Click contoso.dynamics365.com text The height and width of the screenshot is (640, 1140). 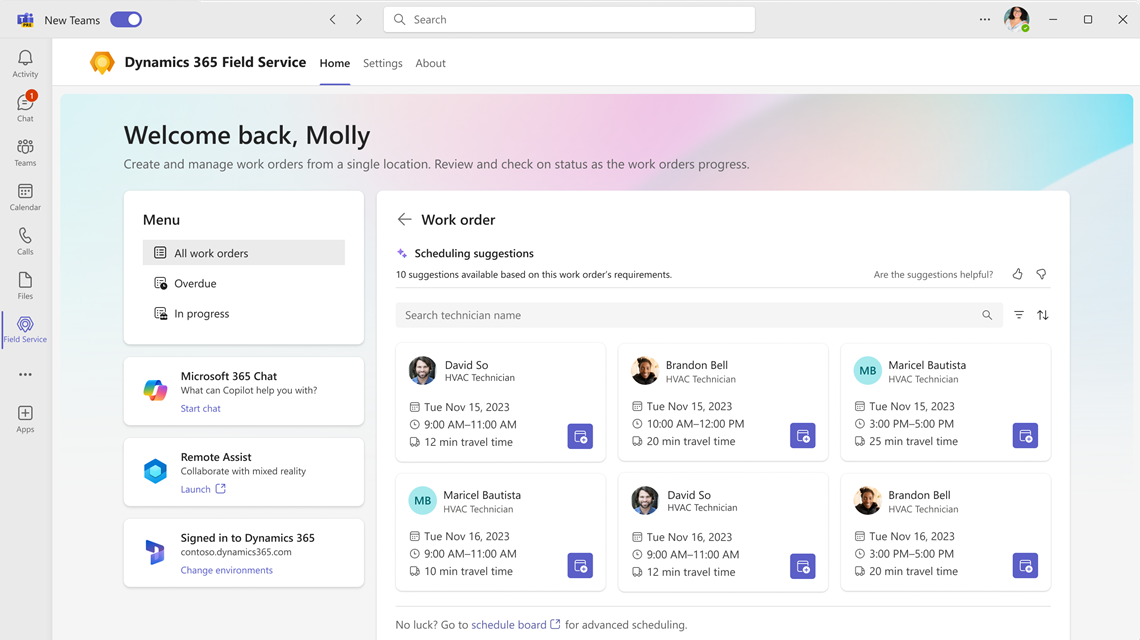236,552
